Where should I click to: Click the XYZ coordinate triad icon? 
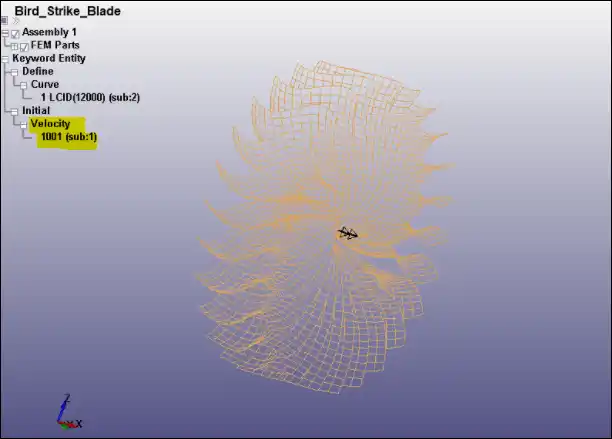tap(69, 412)
